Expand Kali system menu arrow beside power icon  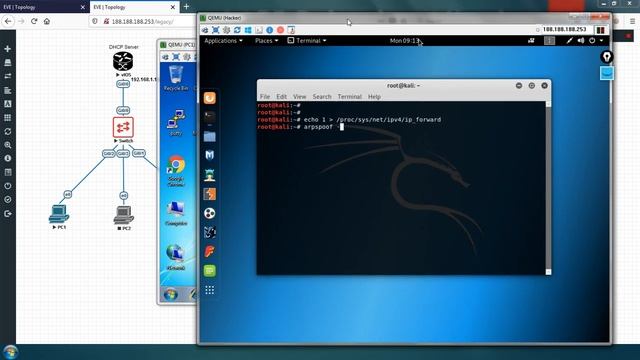tap(601, 40)
